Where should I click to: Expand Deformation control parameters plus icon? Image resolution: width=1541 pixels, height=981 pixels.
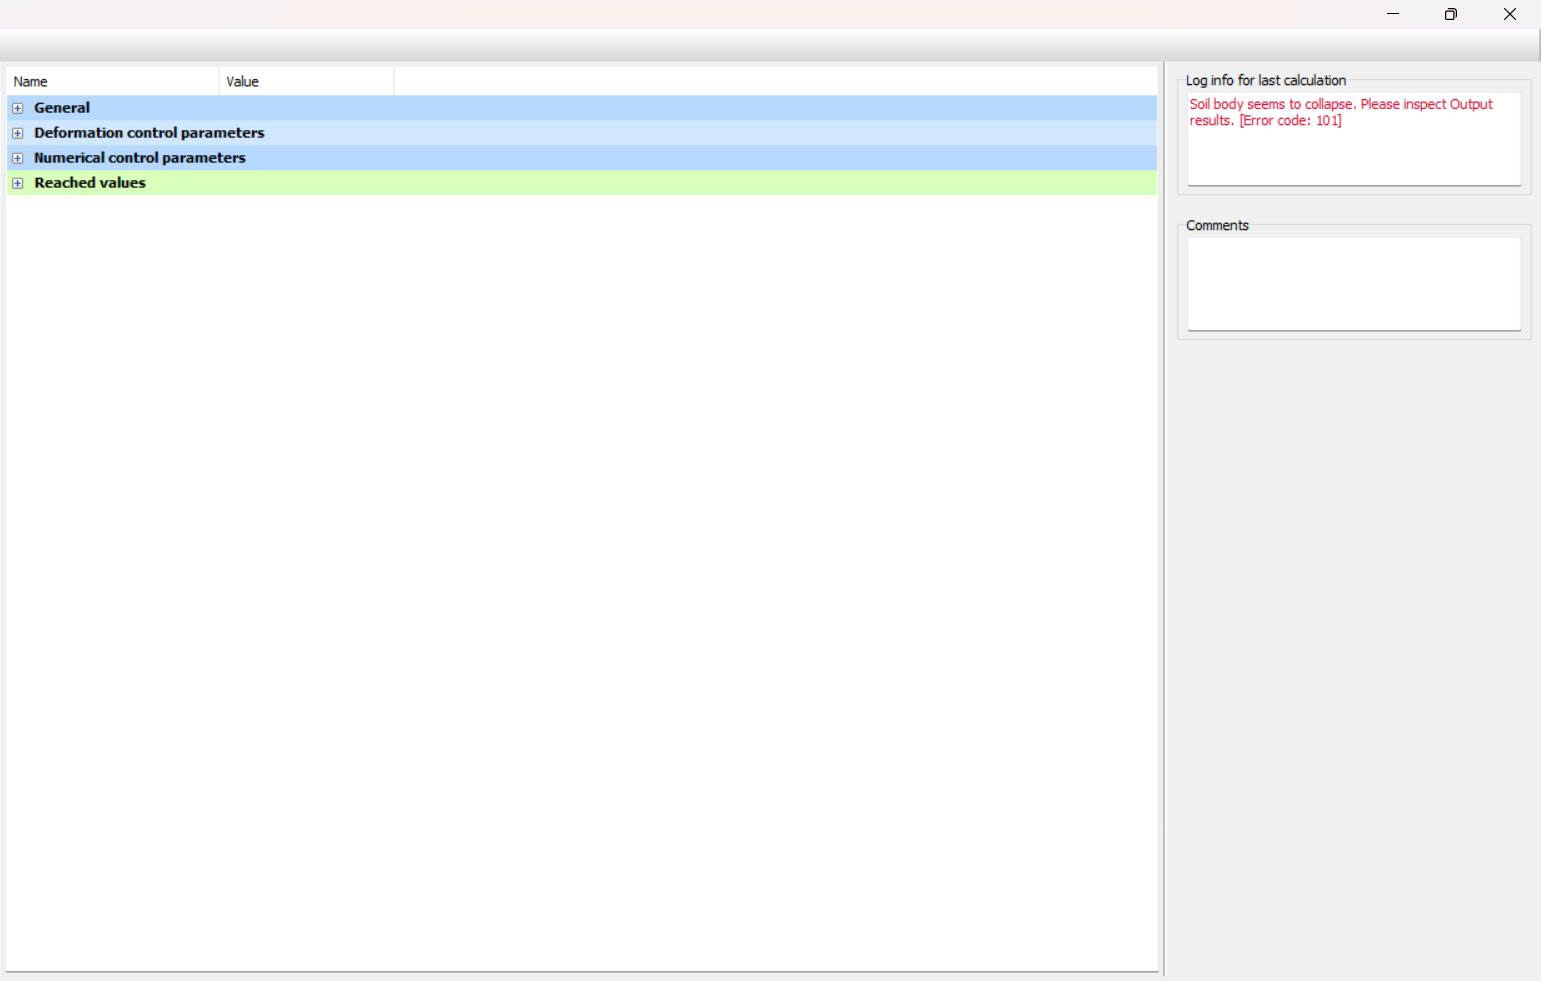click(x=17, y=133)
